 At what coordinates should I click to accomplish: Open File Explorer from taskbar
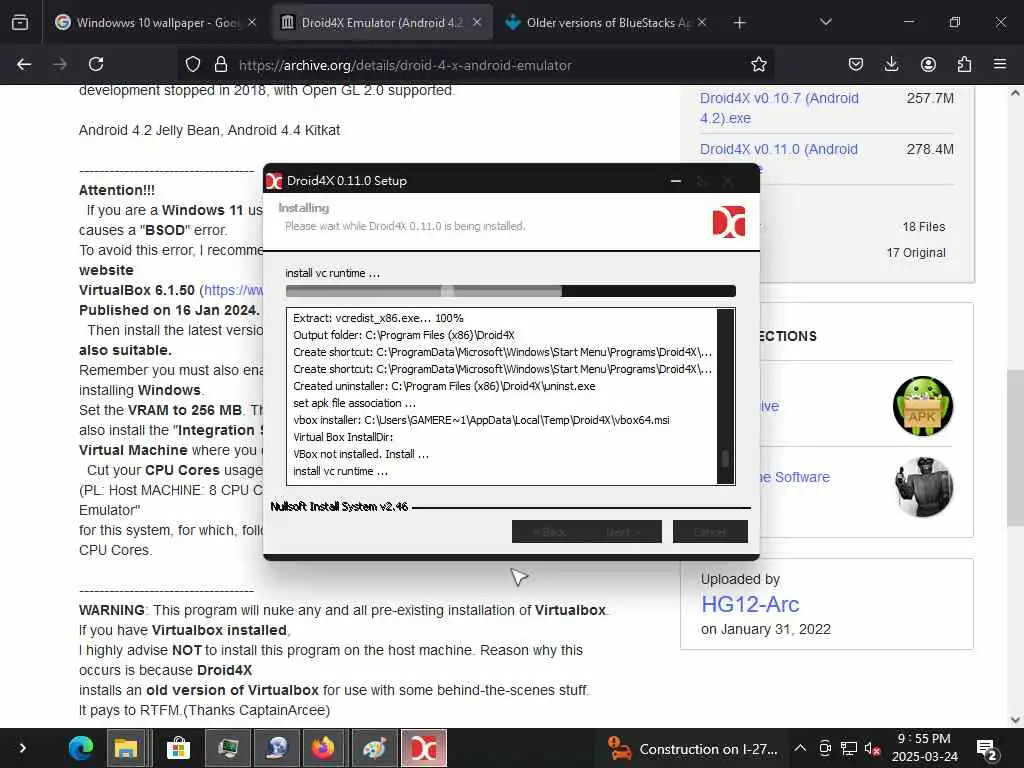coord(125,748)
